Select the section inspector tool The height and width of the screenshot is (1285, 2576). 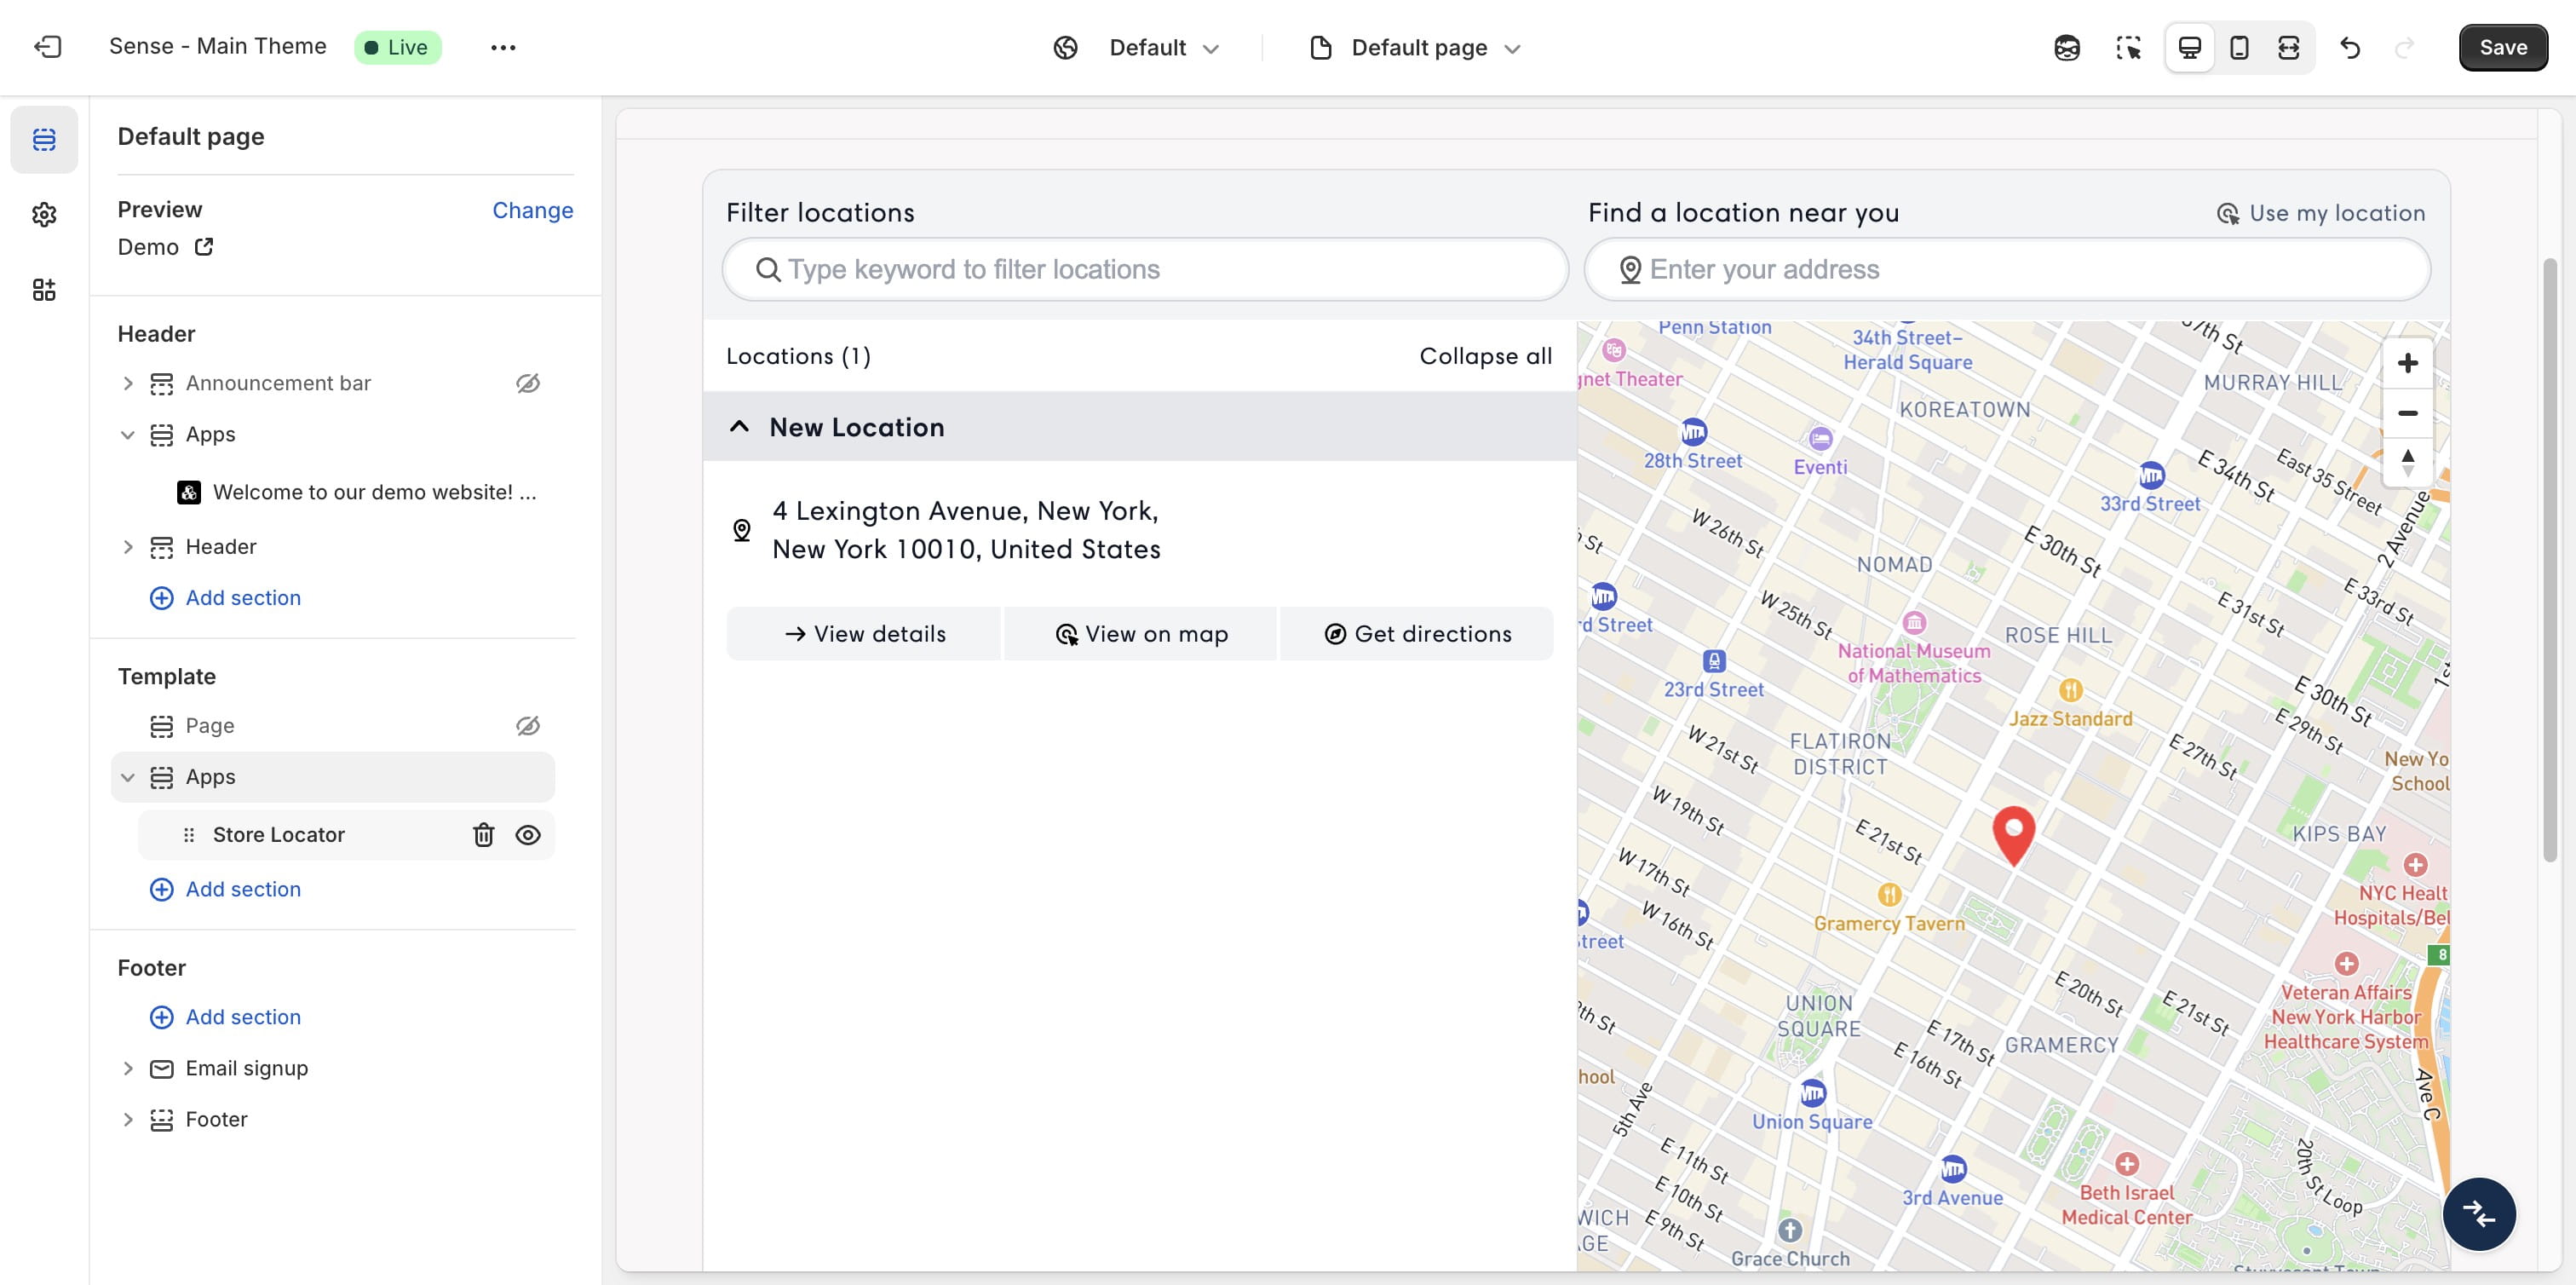tap(2128, 47)
